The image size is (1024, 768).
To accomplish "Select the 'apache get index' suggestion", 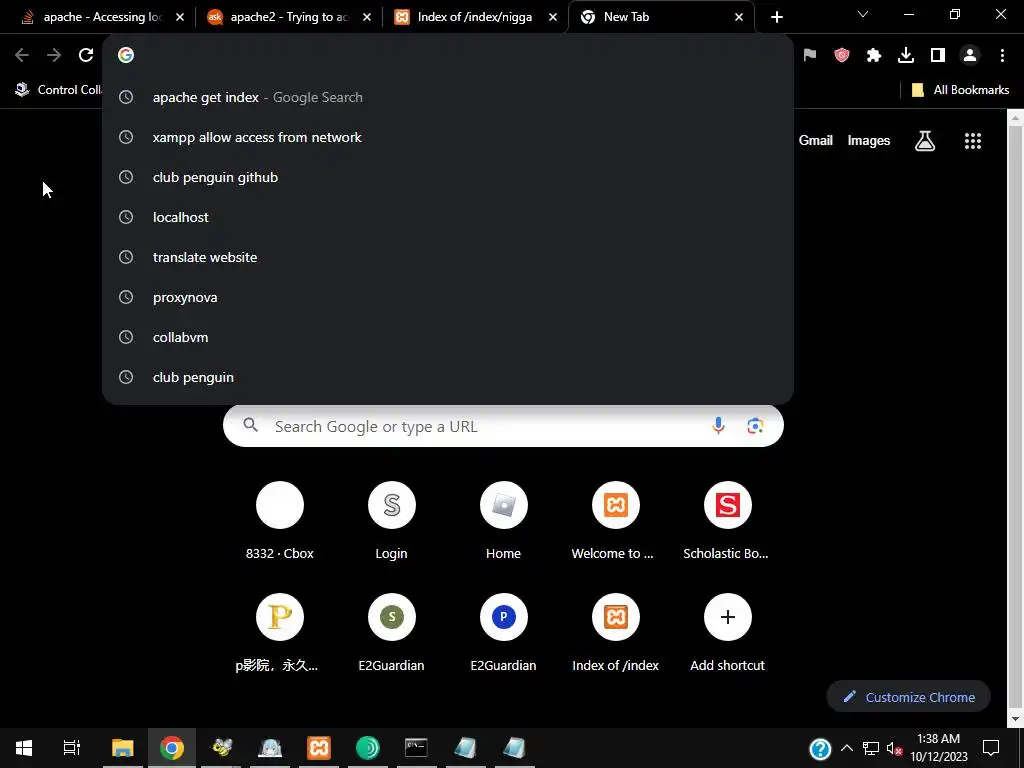I will (x=448, y=97).
